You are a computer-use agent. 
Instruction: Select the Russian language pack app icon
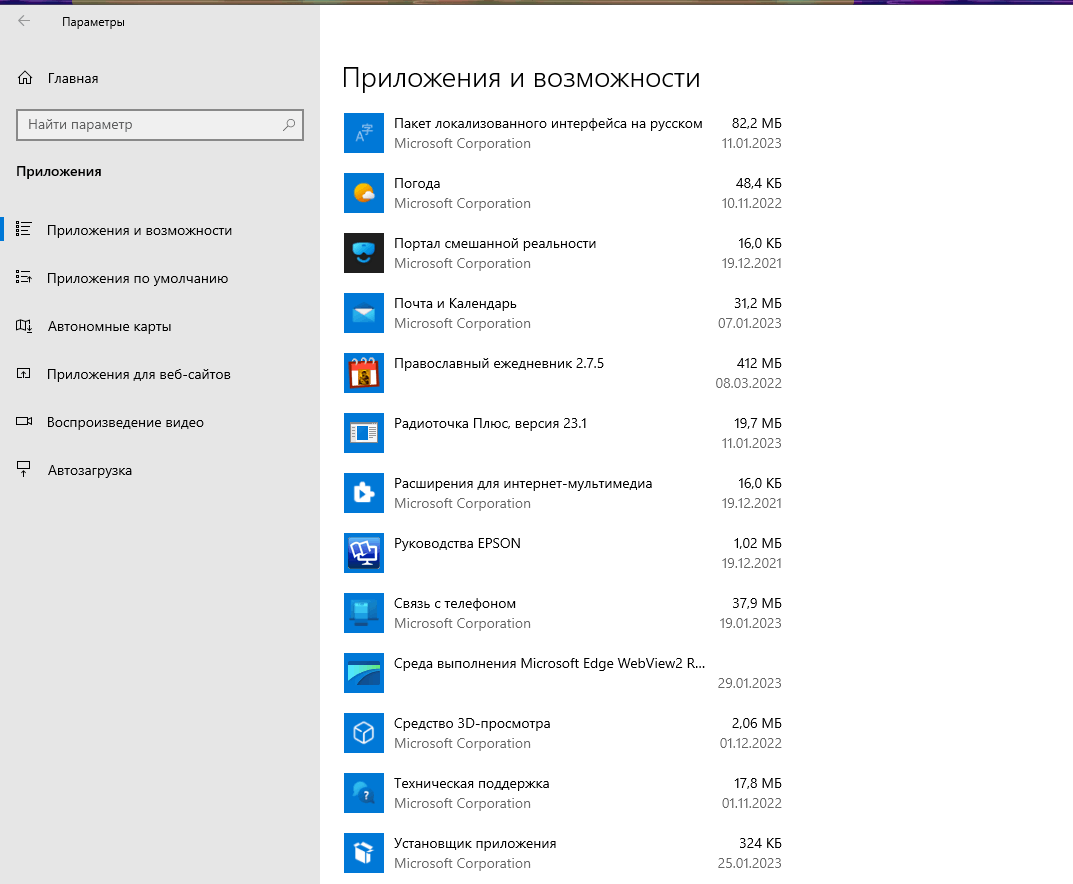(363, 133)
